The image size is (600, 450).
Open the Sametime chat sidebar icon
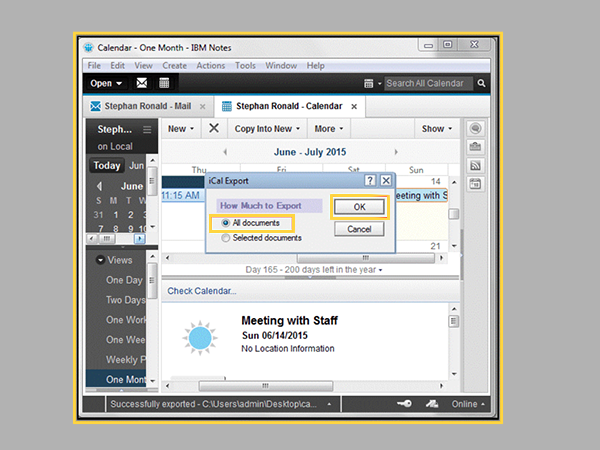tap(475, 128)
